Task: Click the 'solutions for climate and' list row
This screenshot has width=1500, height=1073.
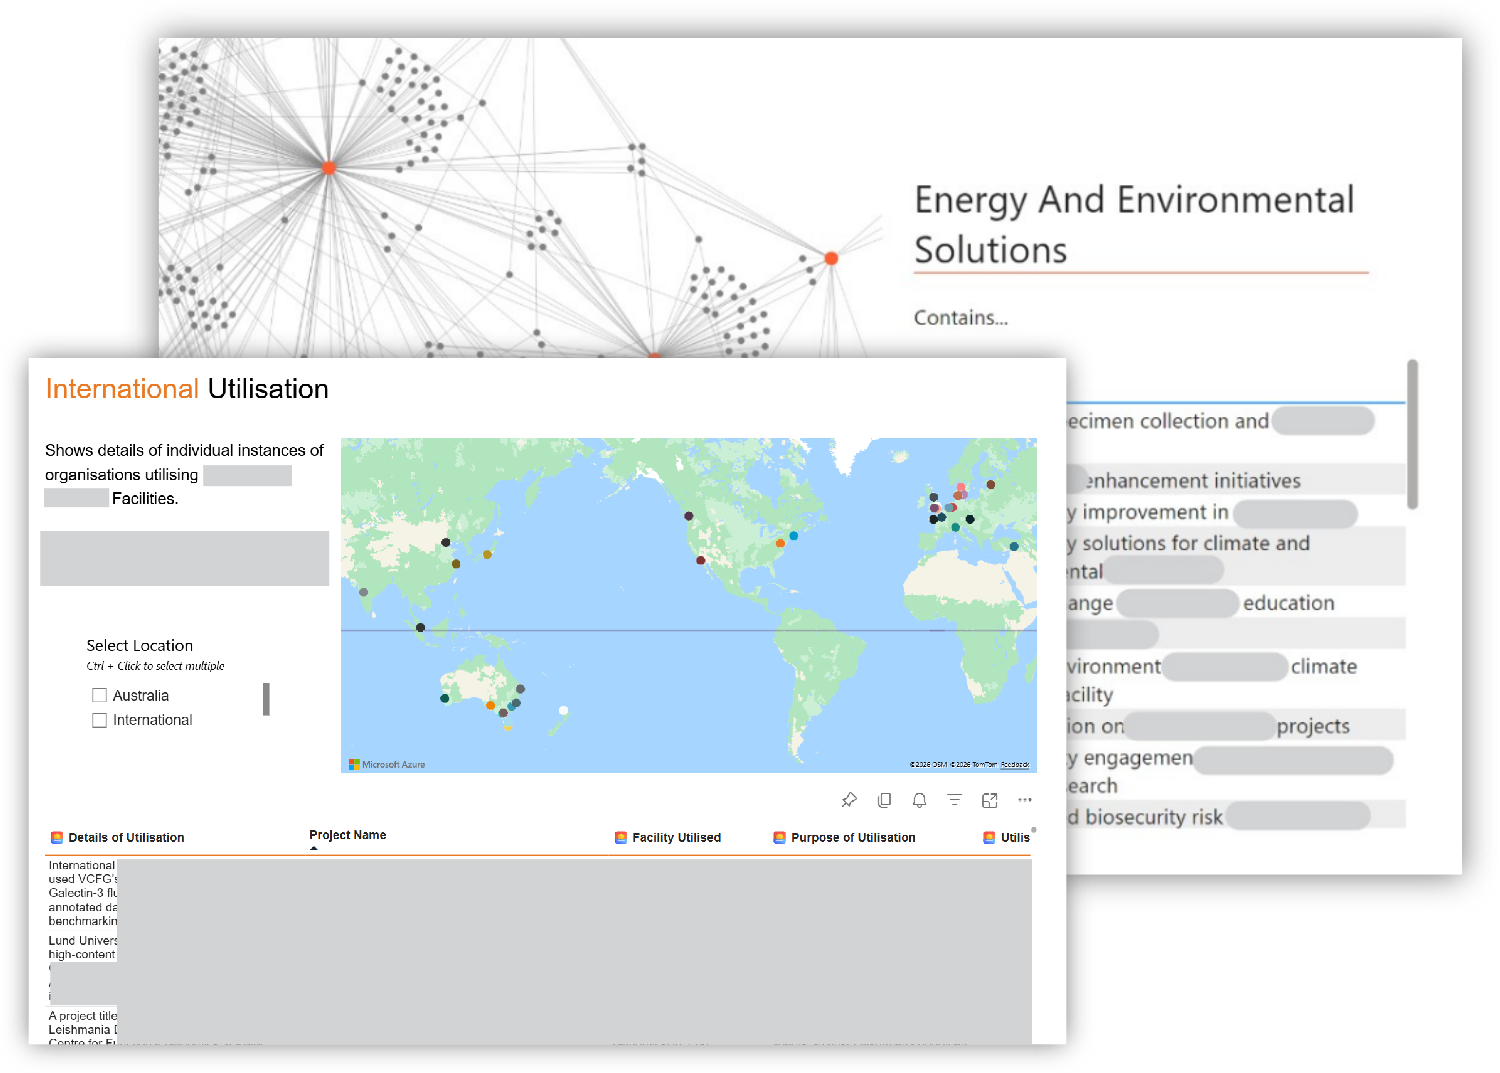Action: (1235, 557)
